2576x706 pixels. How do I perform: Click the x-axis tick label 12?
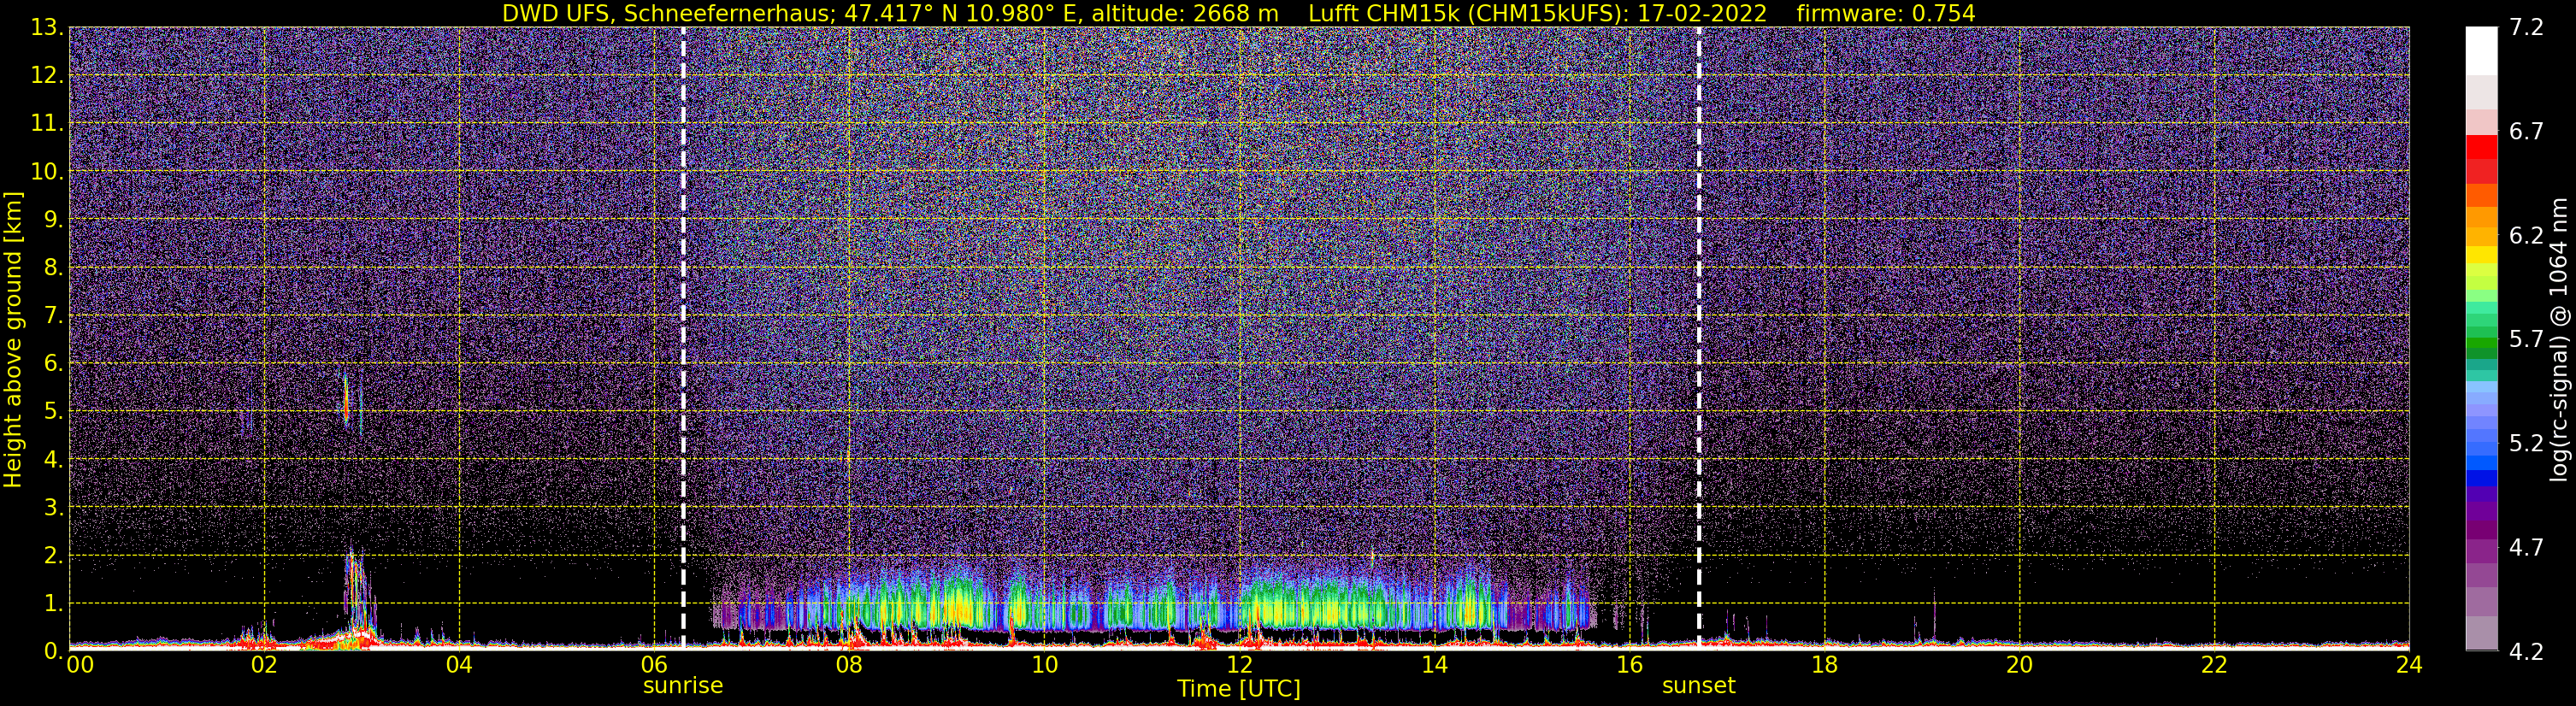(x=1239, y=665)
